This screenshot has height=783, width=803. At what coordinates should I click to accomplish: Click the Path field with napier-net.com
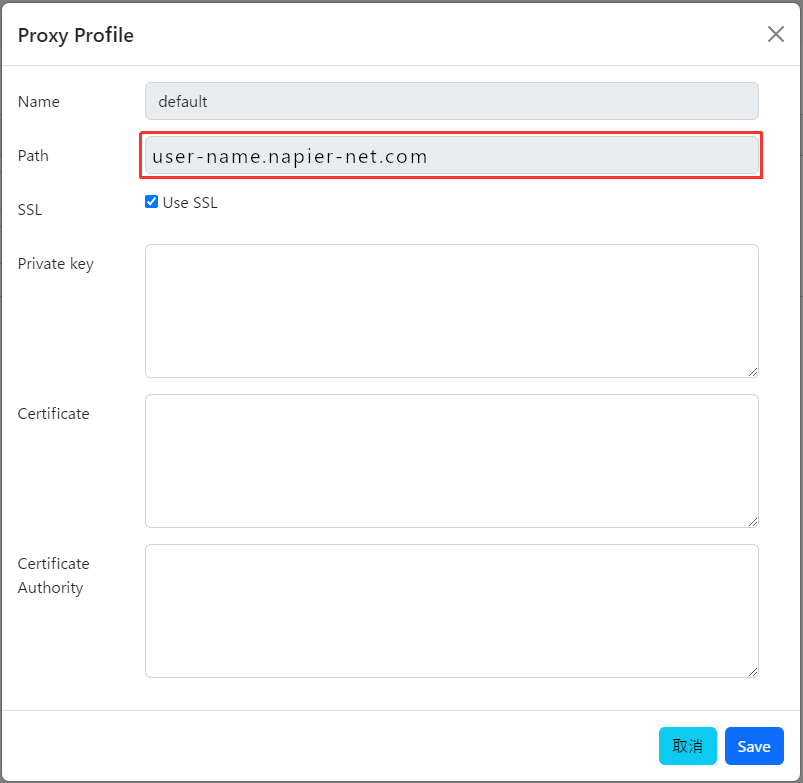pyautogui.click(x=451, y=155)
